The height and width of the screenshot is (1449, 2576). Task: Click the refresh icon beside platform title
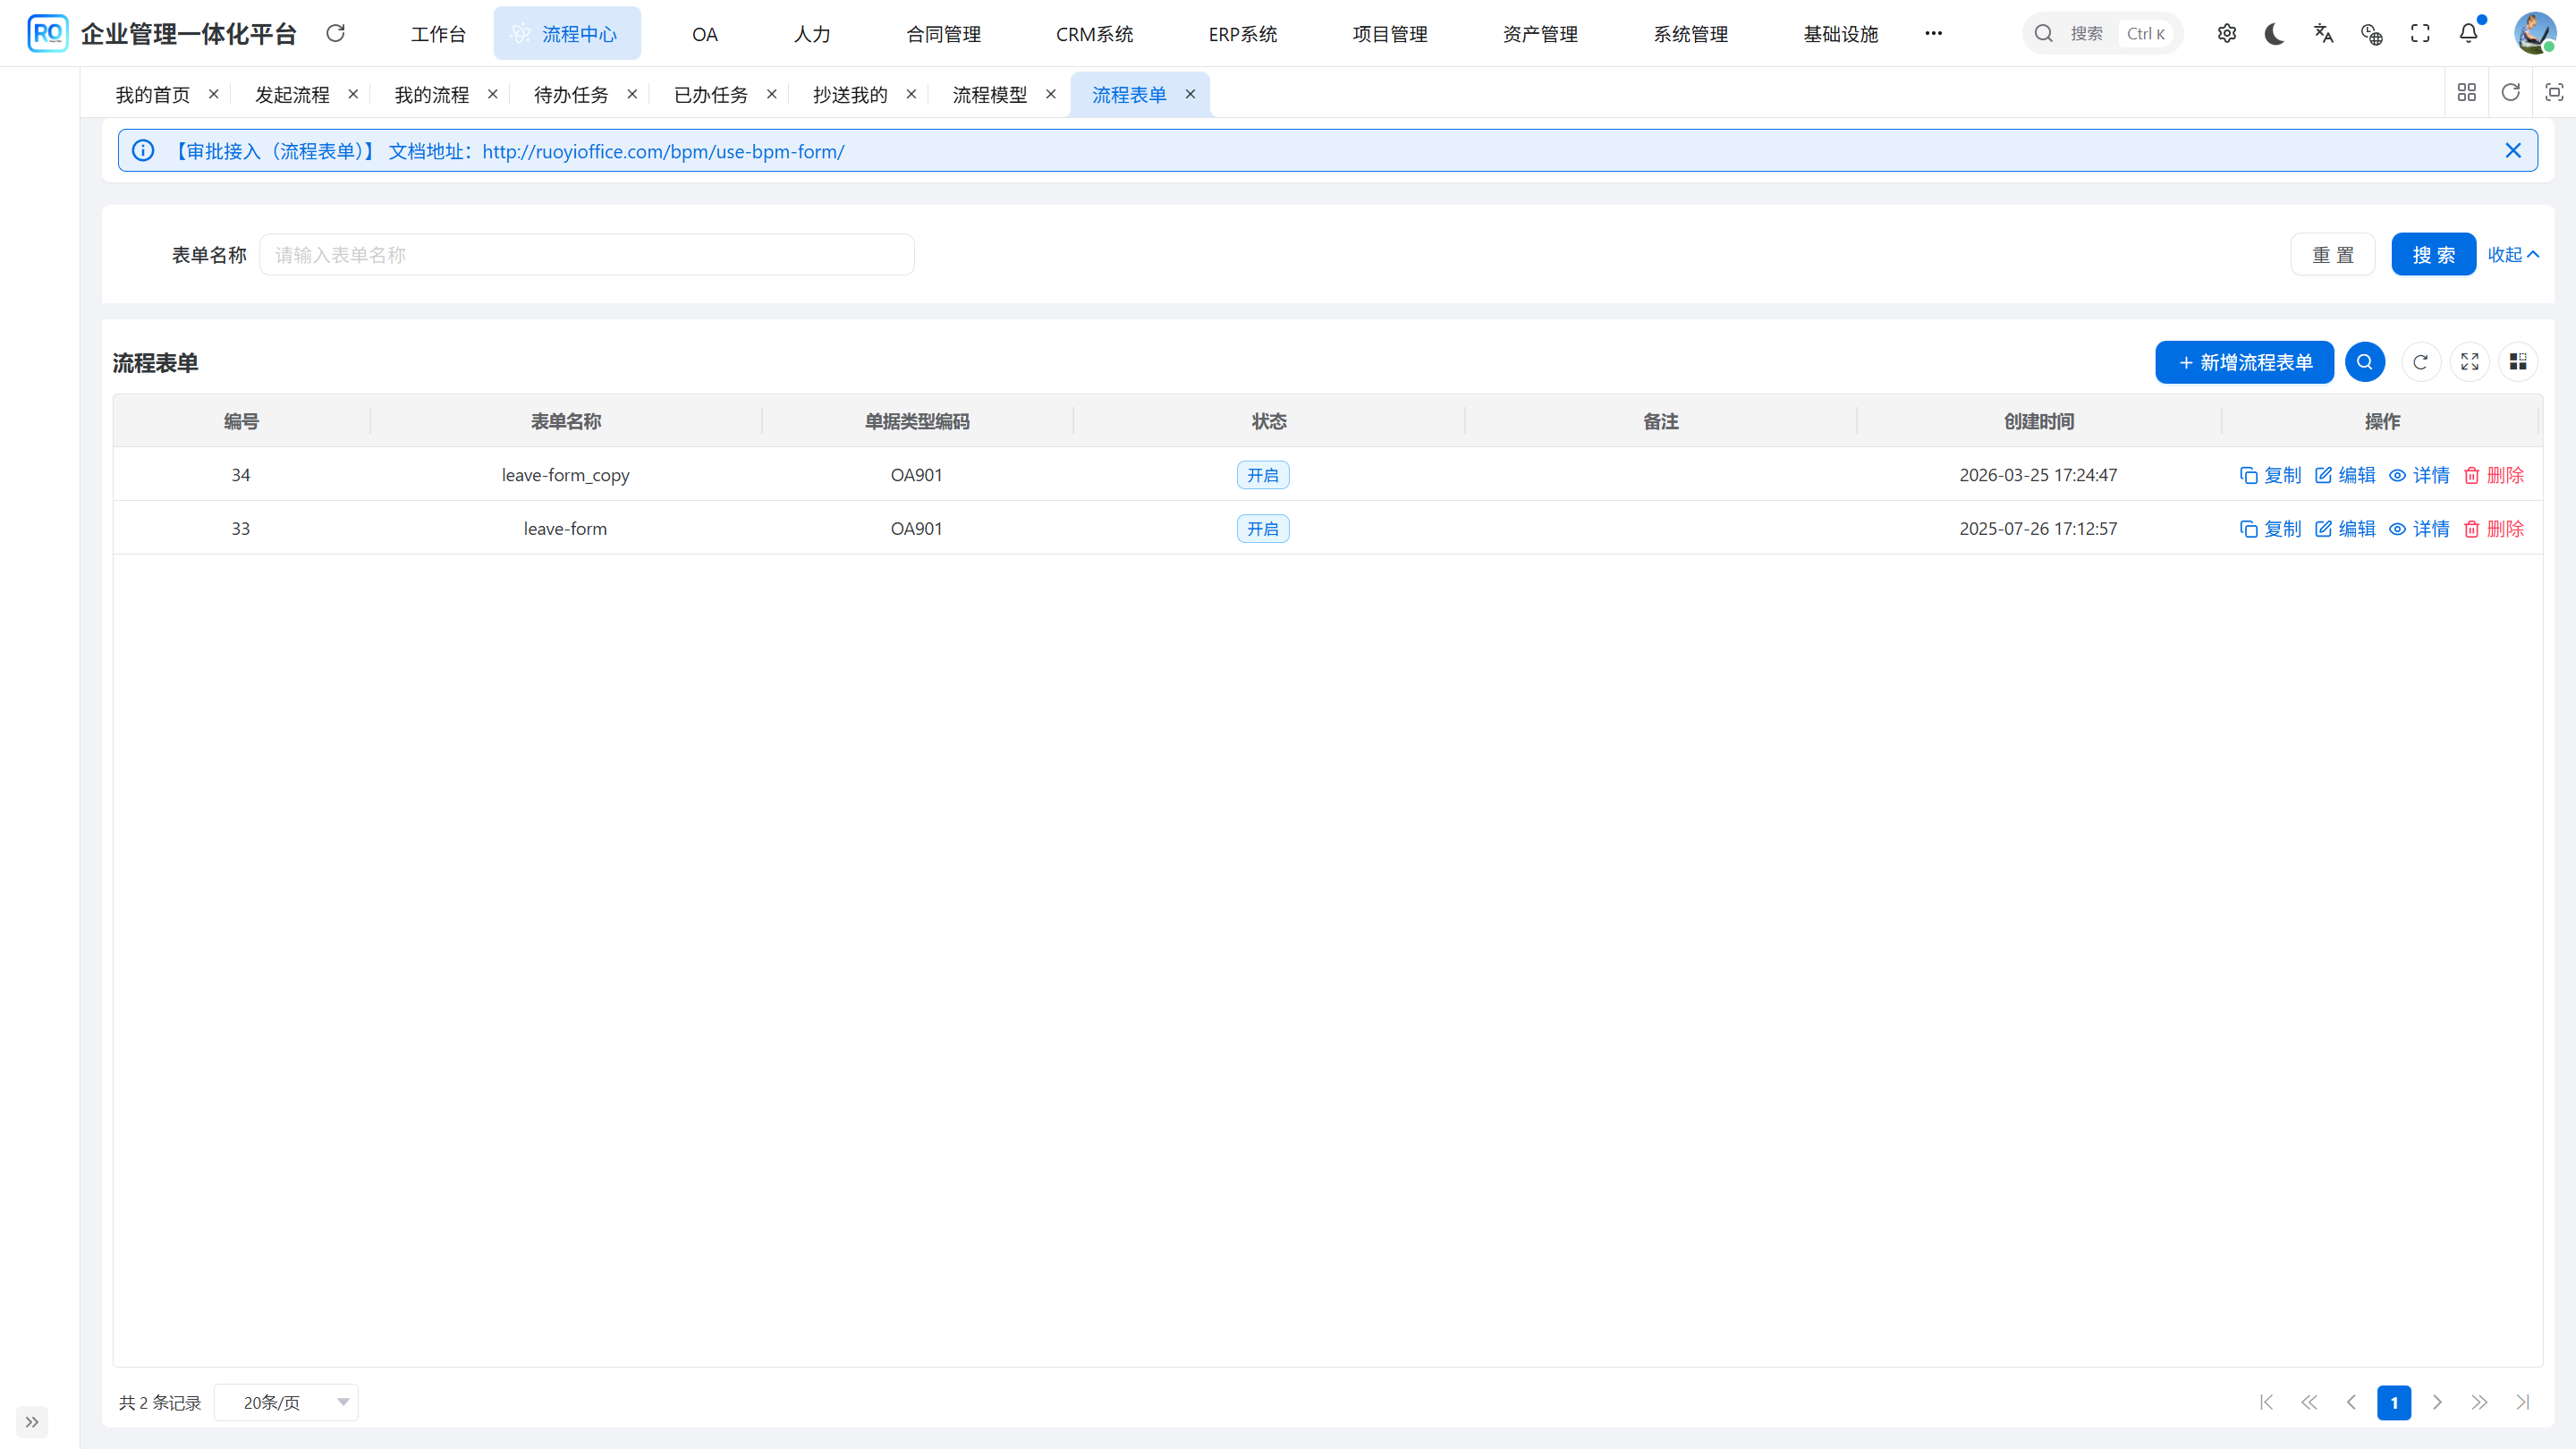[x=336, y=33]
